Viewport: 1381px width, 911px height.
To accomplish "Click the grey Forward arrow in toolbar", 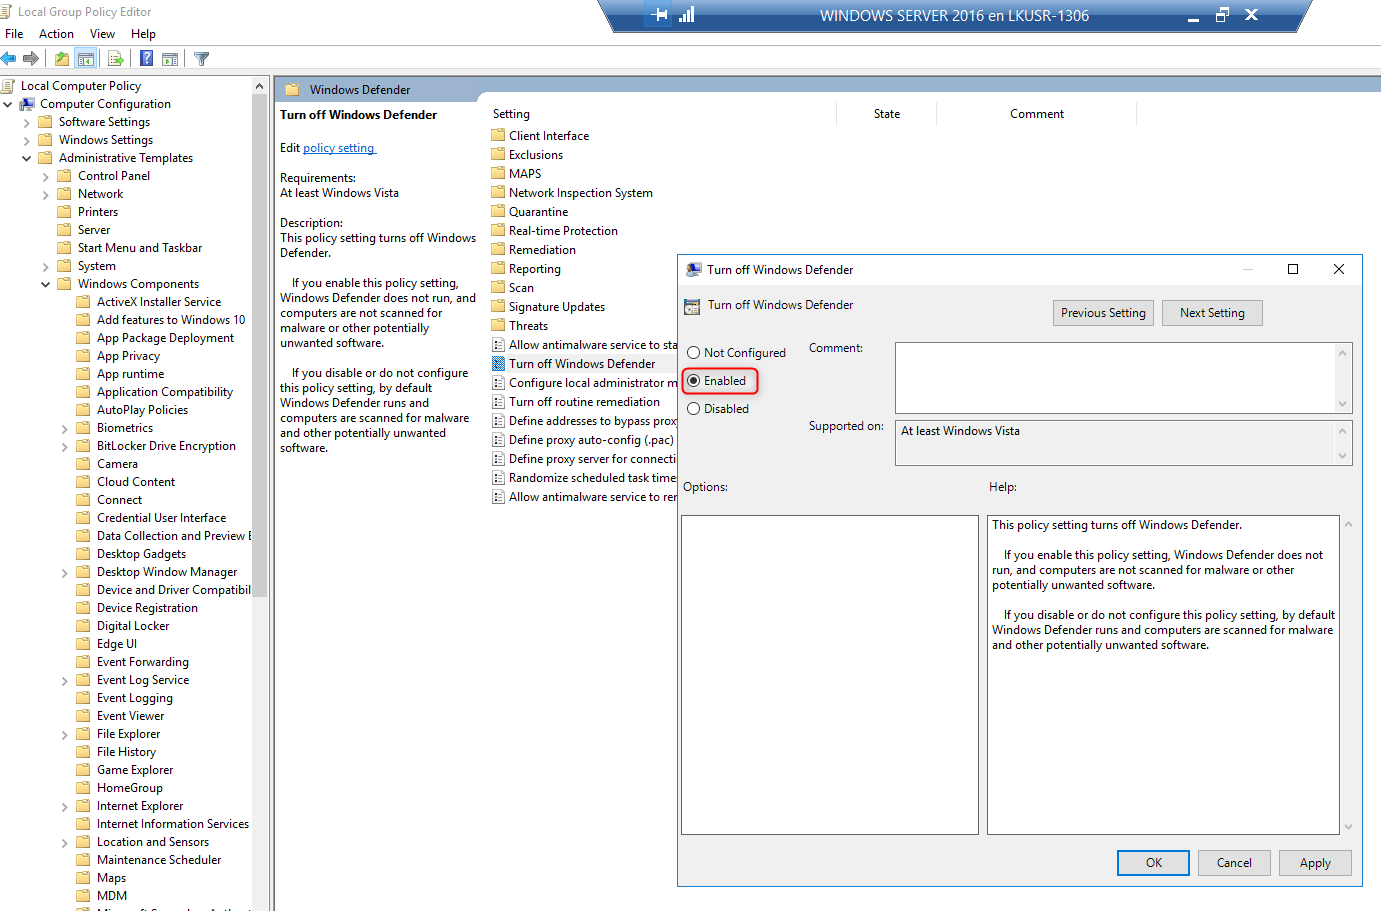I will click(31, 59).
